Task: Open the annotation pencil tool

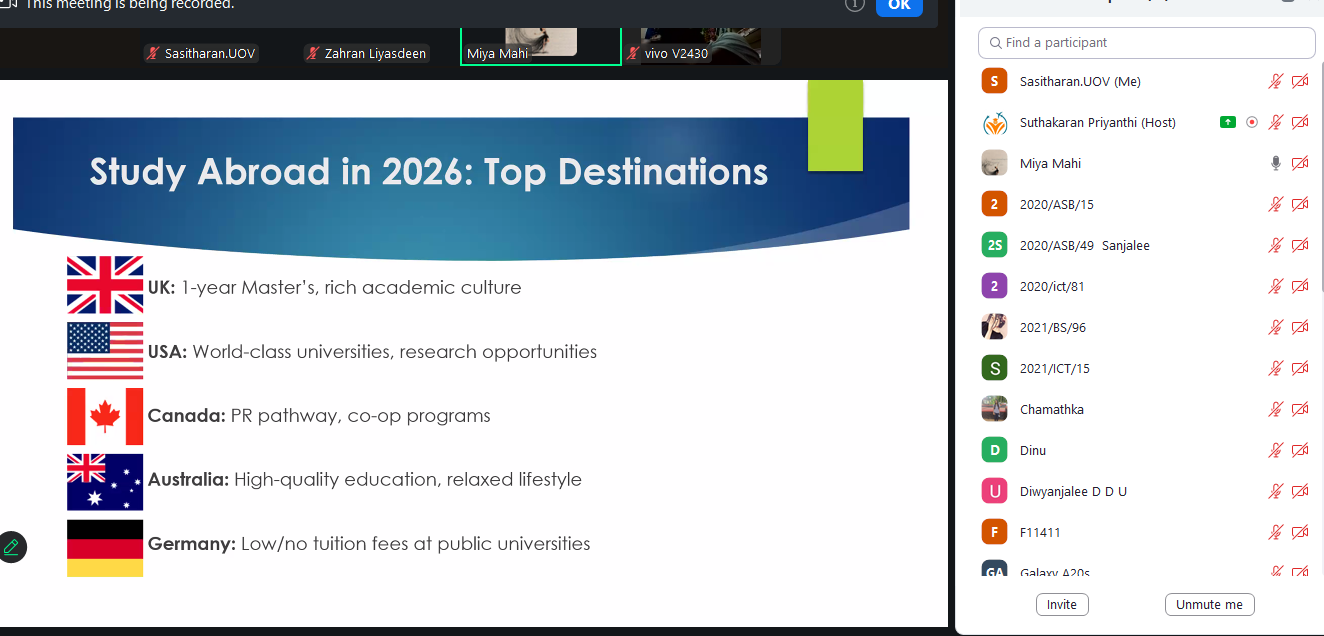Action: coord(12,547)
